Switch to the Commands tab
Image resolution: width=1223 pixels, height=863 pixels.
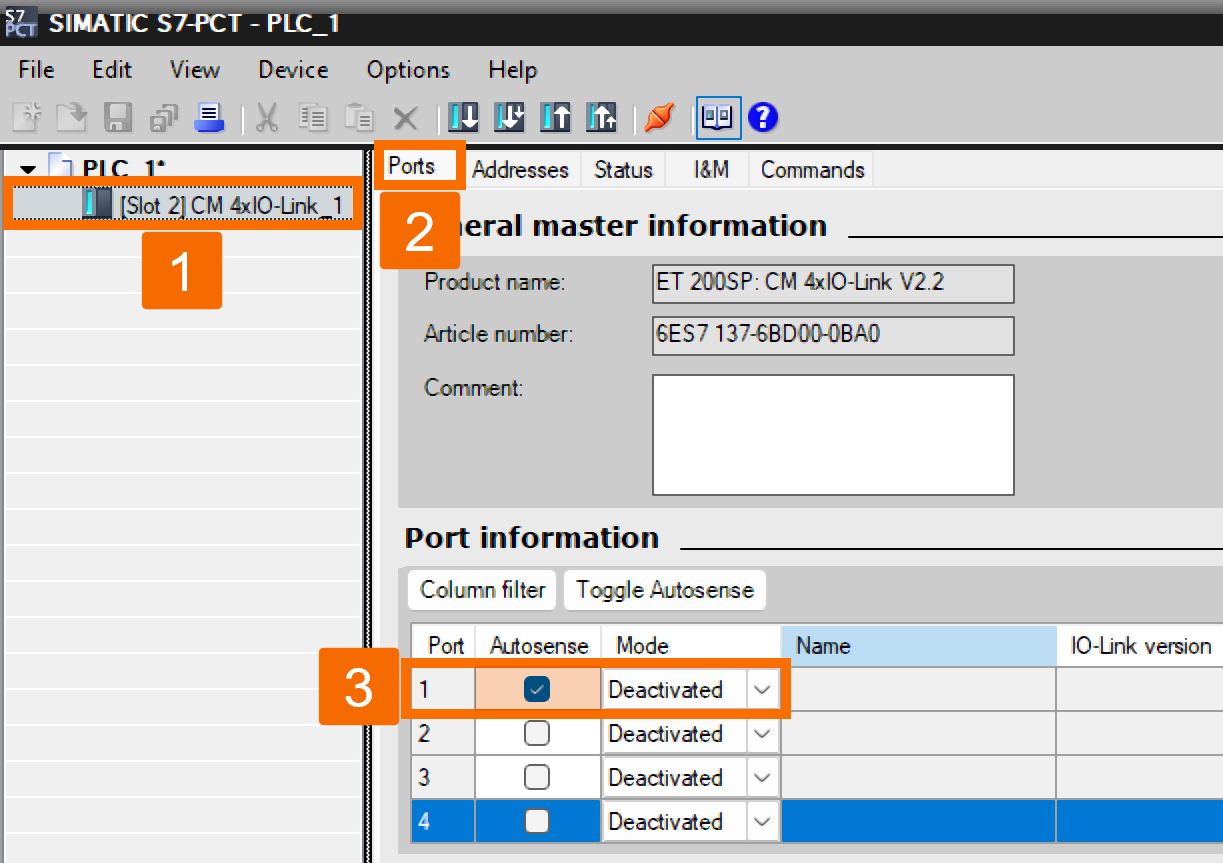click(x=812, y=170)
